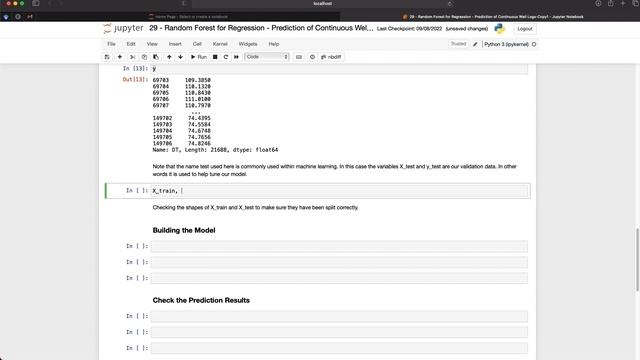Open the Help menu

click(274, 44)
